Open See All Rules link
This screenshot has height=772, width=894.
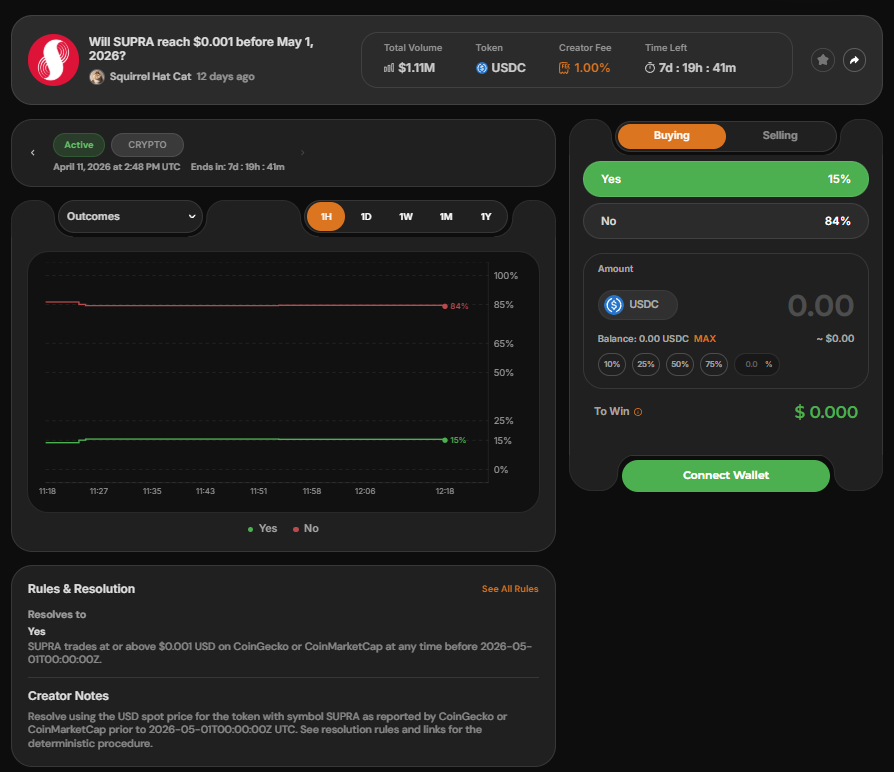tap(510, 589)
